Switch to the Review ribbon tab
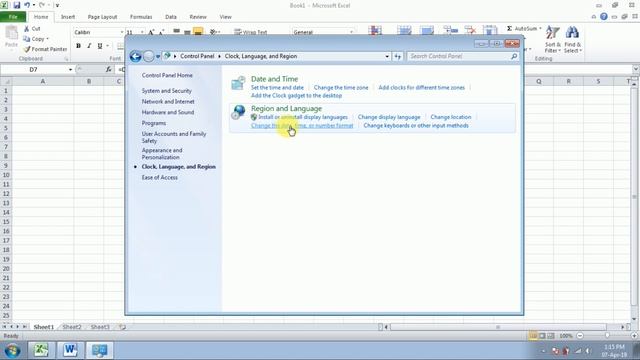 pyautogui.click(x=198, y=17)
